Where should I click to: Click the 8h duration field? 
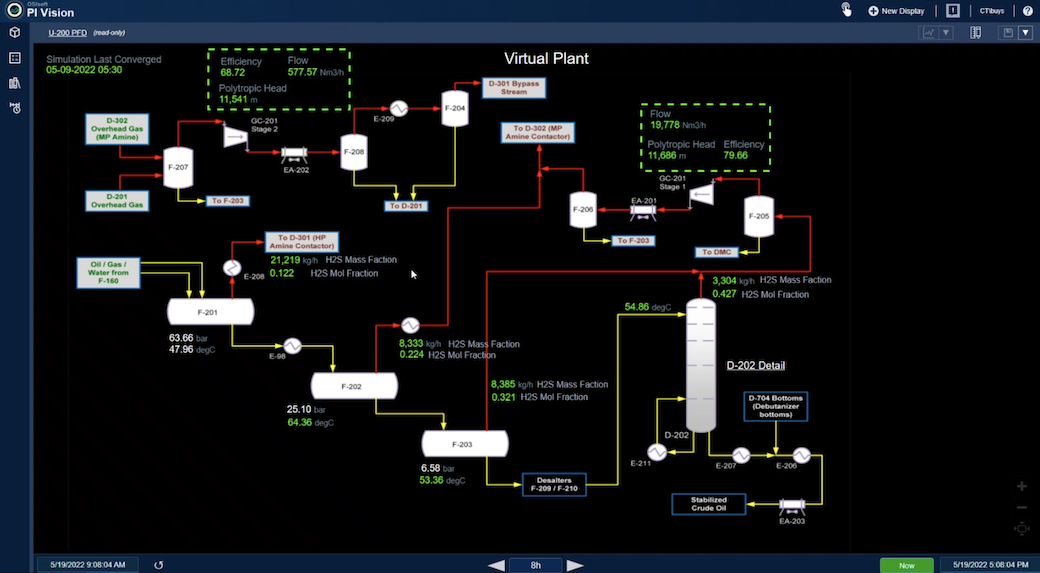(536, 565)
